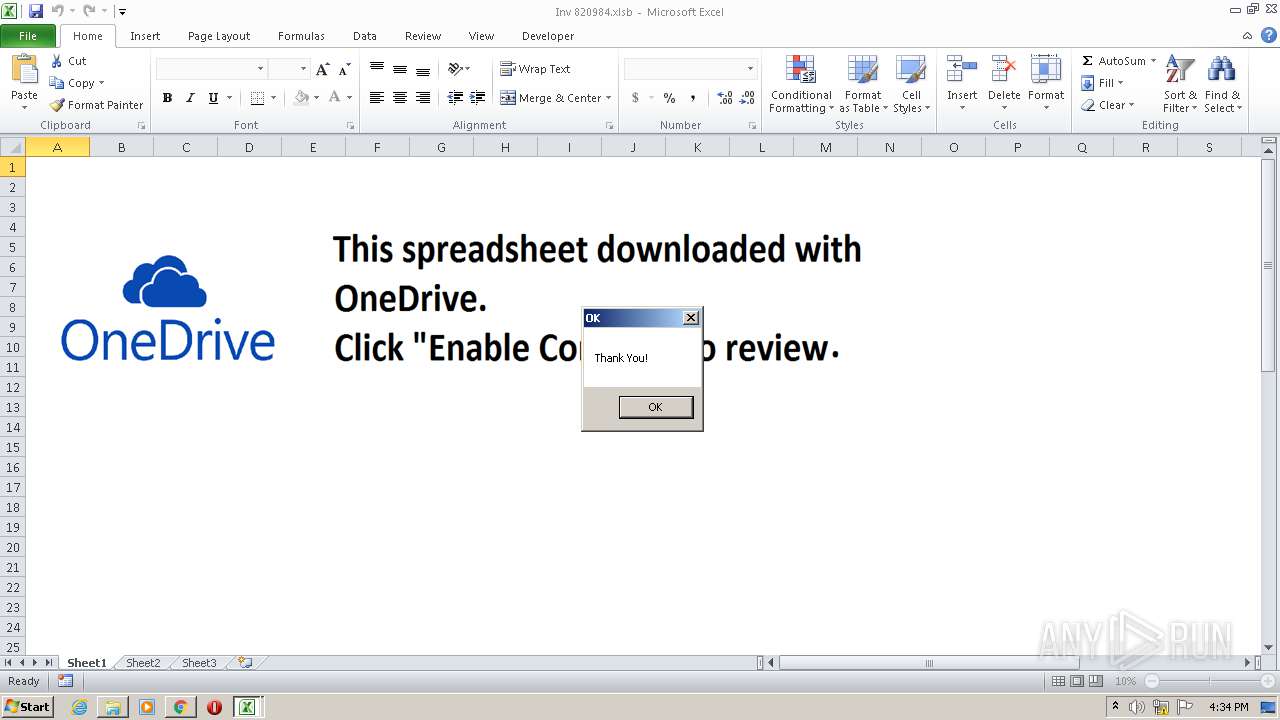
Task: Open the Font Color dropdown arrow
Action: click(349, 98)
